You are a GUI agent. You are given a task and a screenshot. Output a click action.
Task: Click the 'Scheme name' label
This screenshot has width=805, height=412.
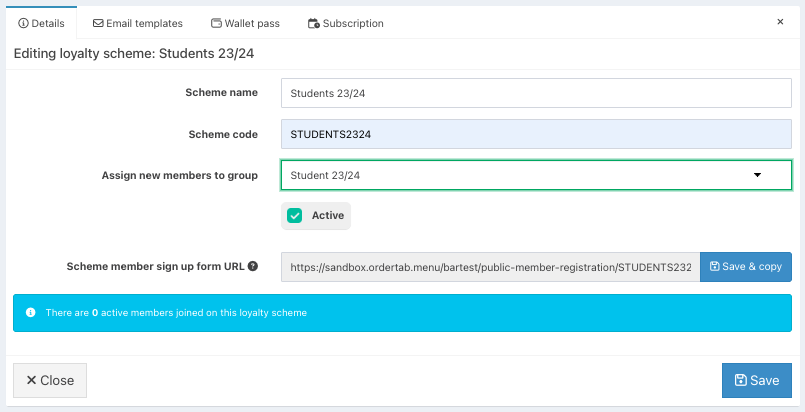pyautogui.click(x=221, y=92)
